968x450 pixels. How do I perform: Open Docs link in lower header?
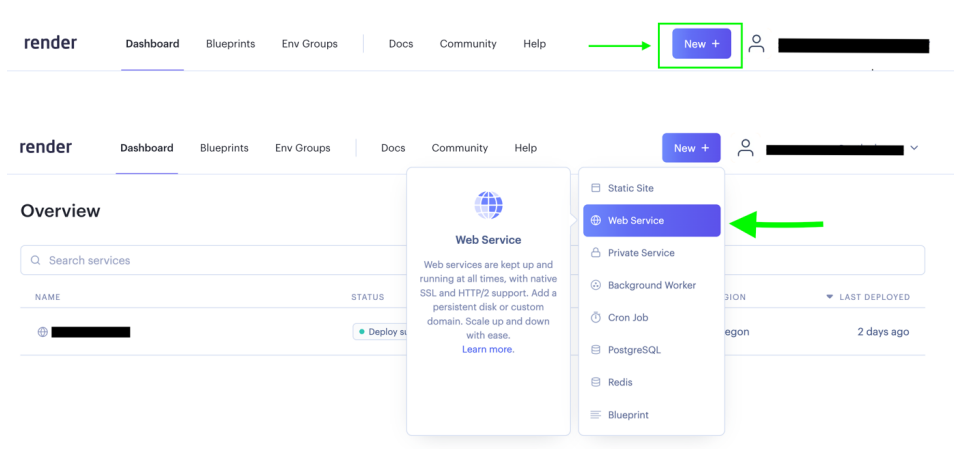click(393, 148)
